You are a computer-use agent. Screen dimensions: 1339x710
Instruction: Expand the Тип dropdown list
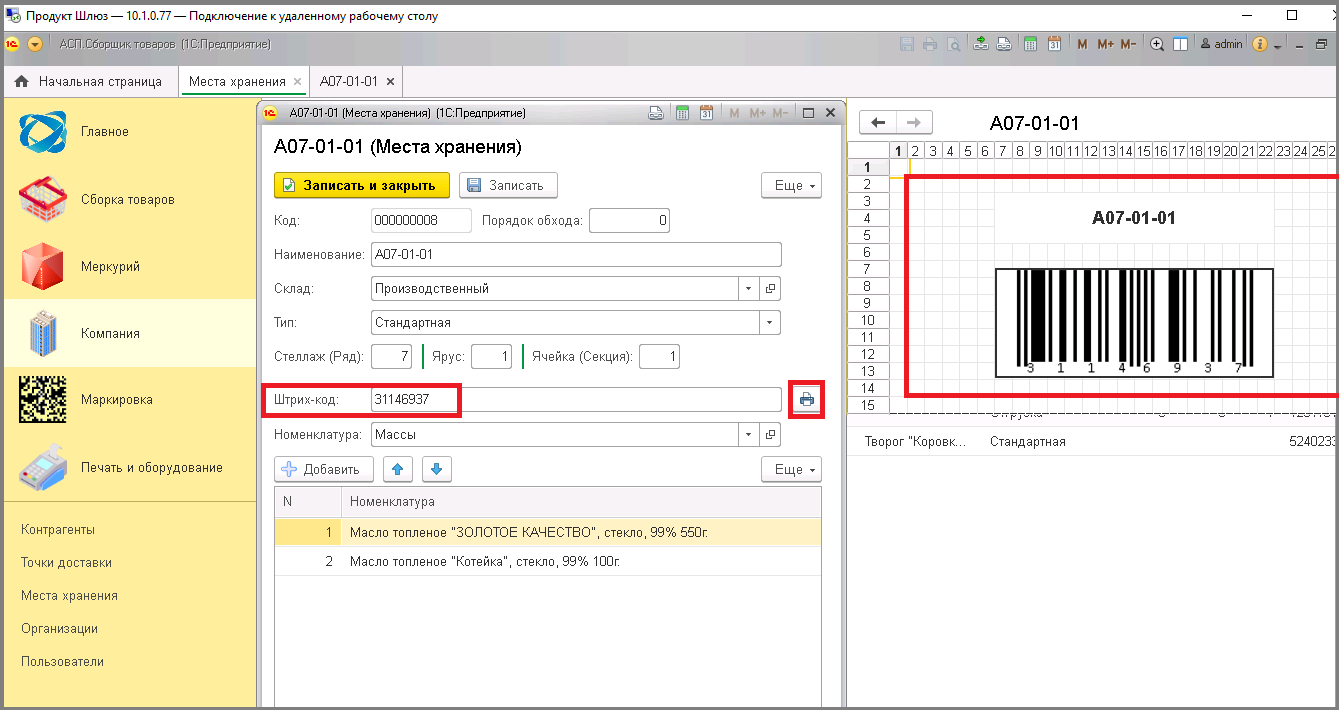tap(770, 323)
